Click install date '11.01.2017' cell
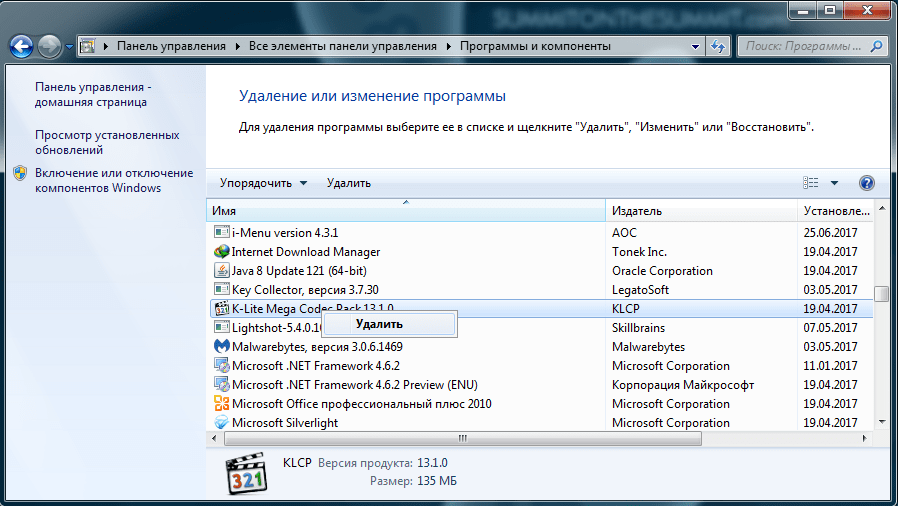The height and width of the screenshot is (506, 898). point(830,366)
